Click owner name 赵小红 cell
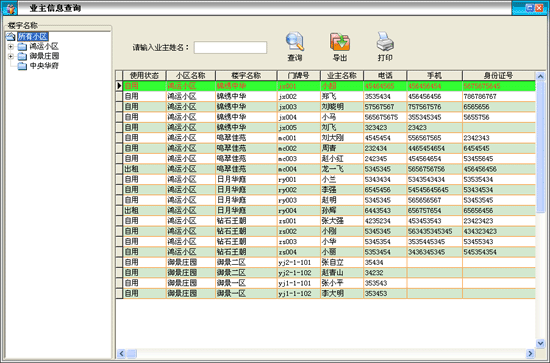Viewport: 550px width, 363px height. click(x=342, y=159)
